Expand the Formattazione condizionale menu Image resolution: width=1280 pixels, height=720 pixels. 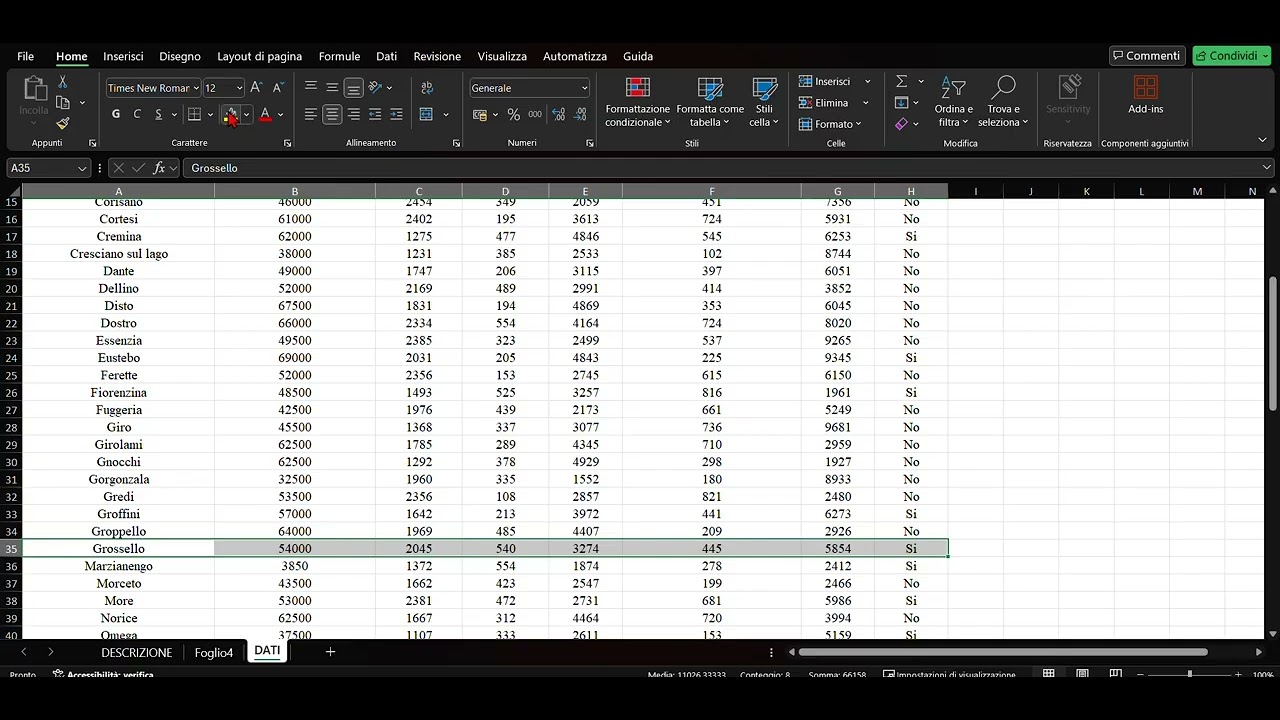pos(638,101)
